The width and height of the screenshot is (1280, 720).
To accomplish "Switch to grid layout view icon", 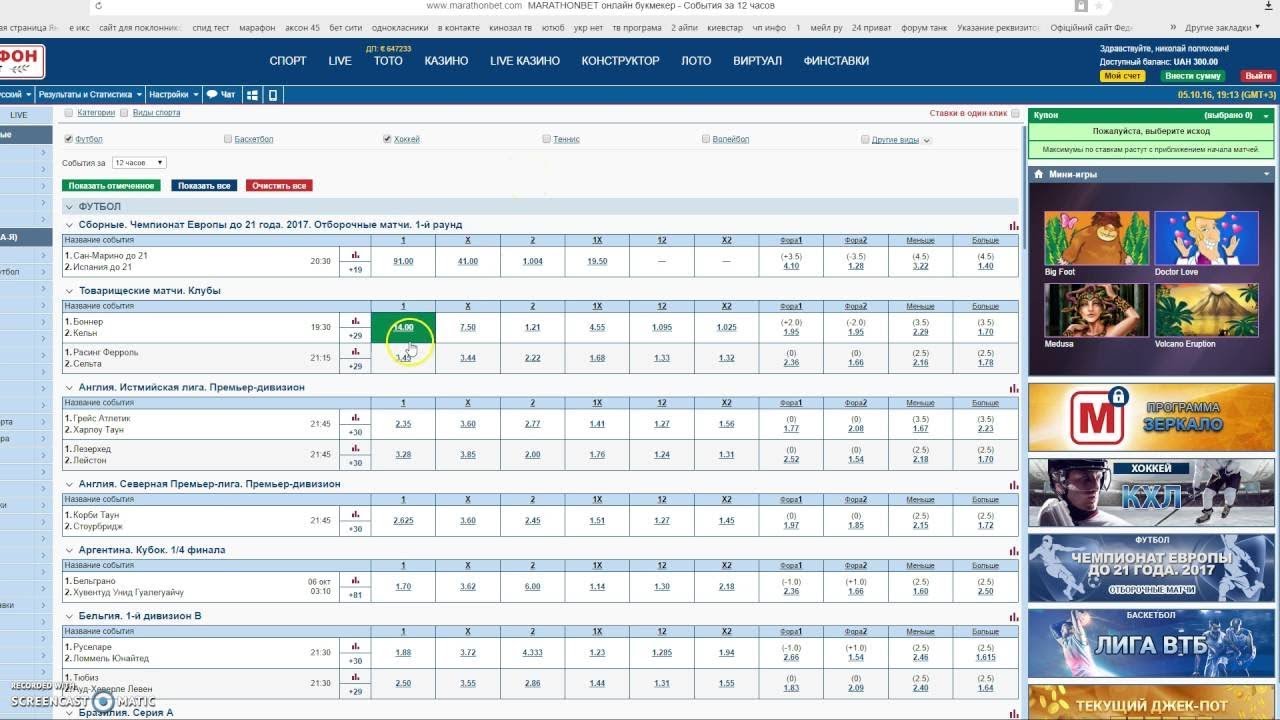I will pos(252,94).
